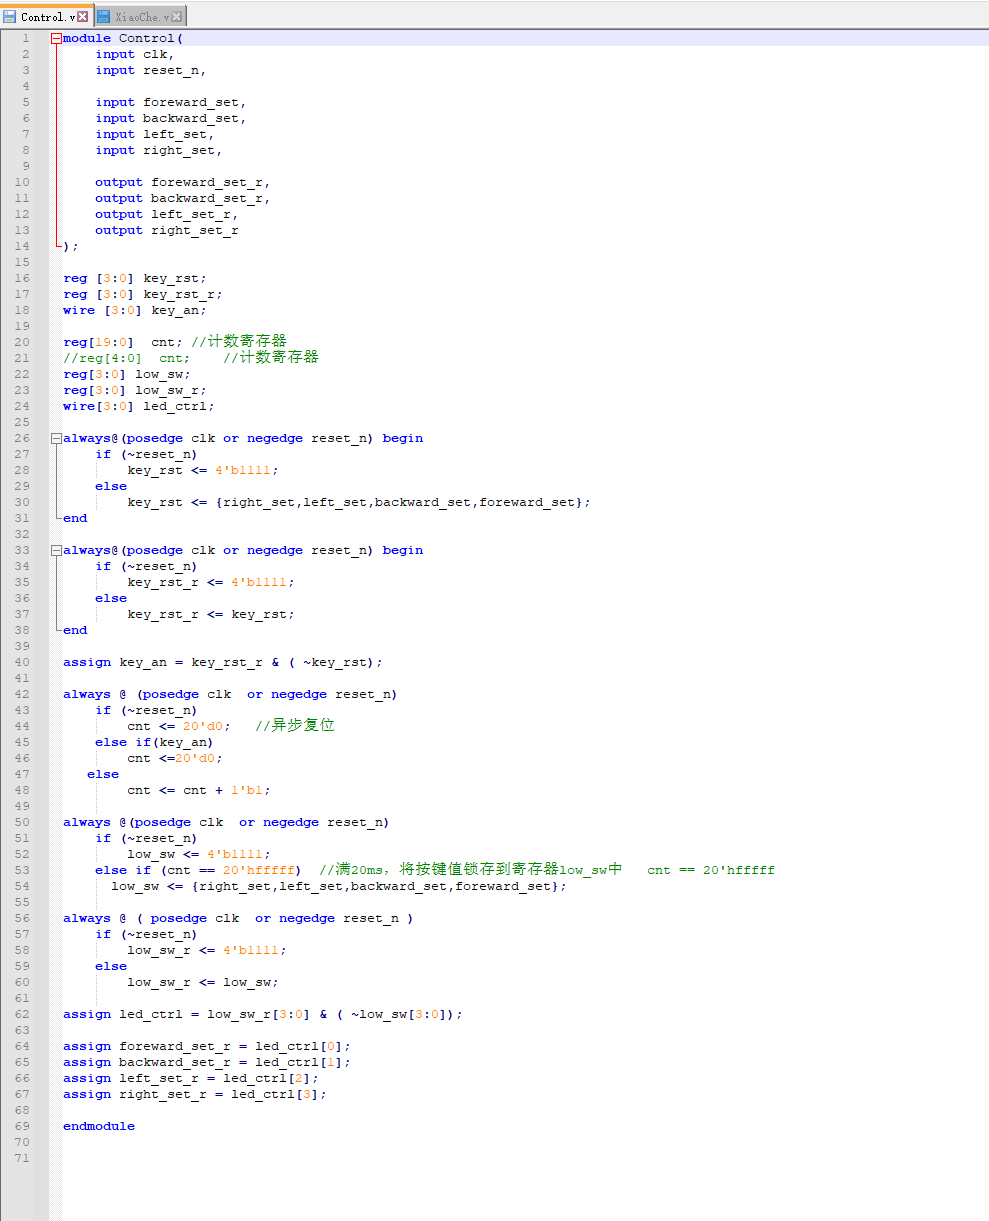This screenshot has height=1221, width=989.
Task: Click on 'input left_set,' line
Action: tap(155, 134)
